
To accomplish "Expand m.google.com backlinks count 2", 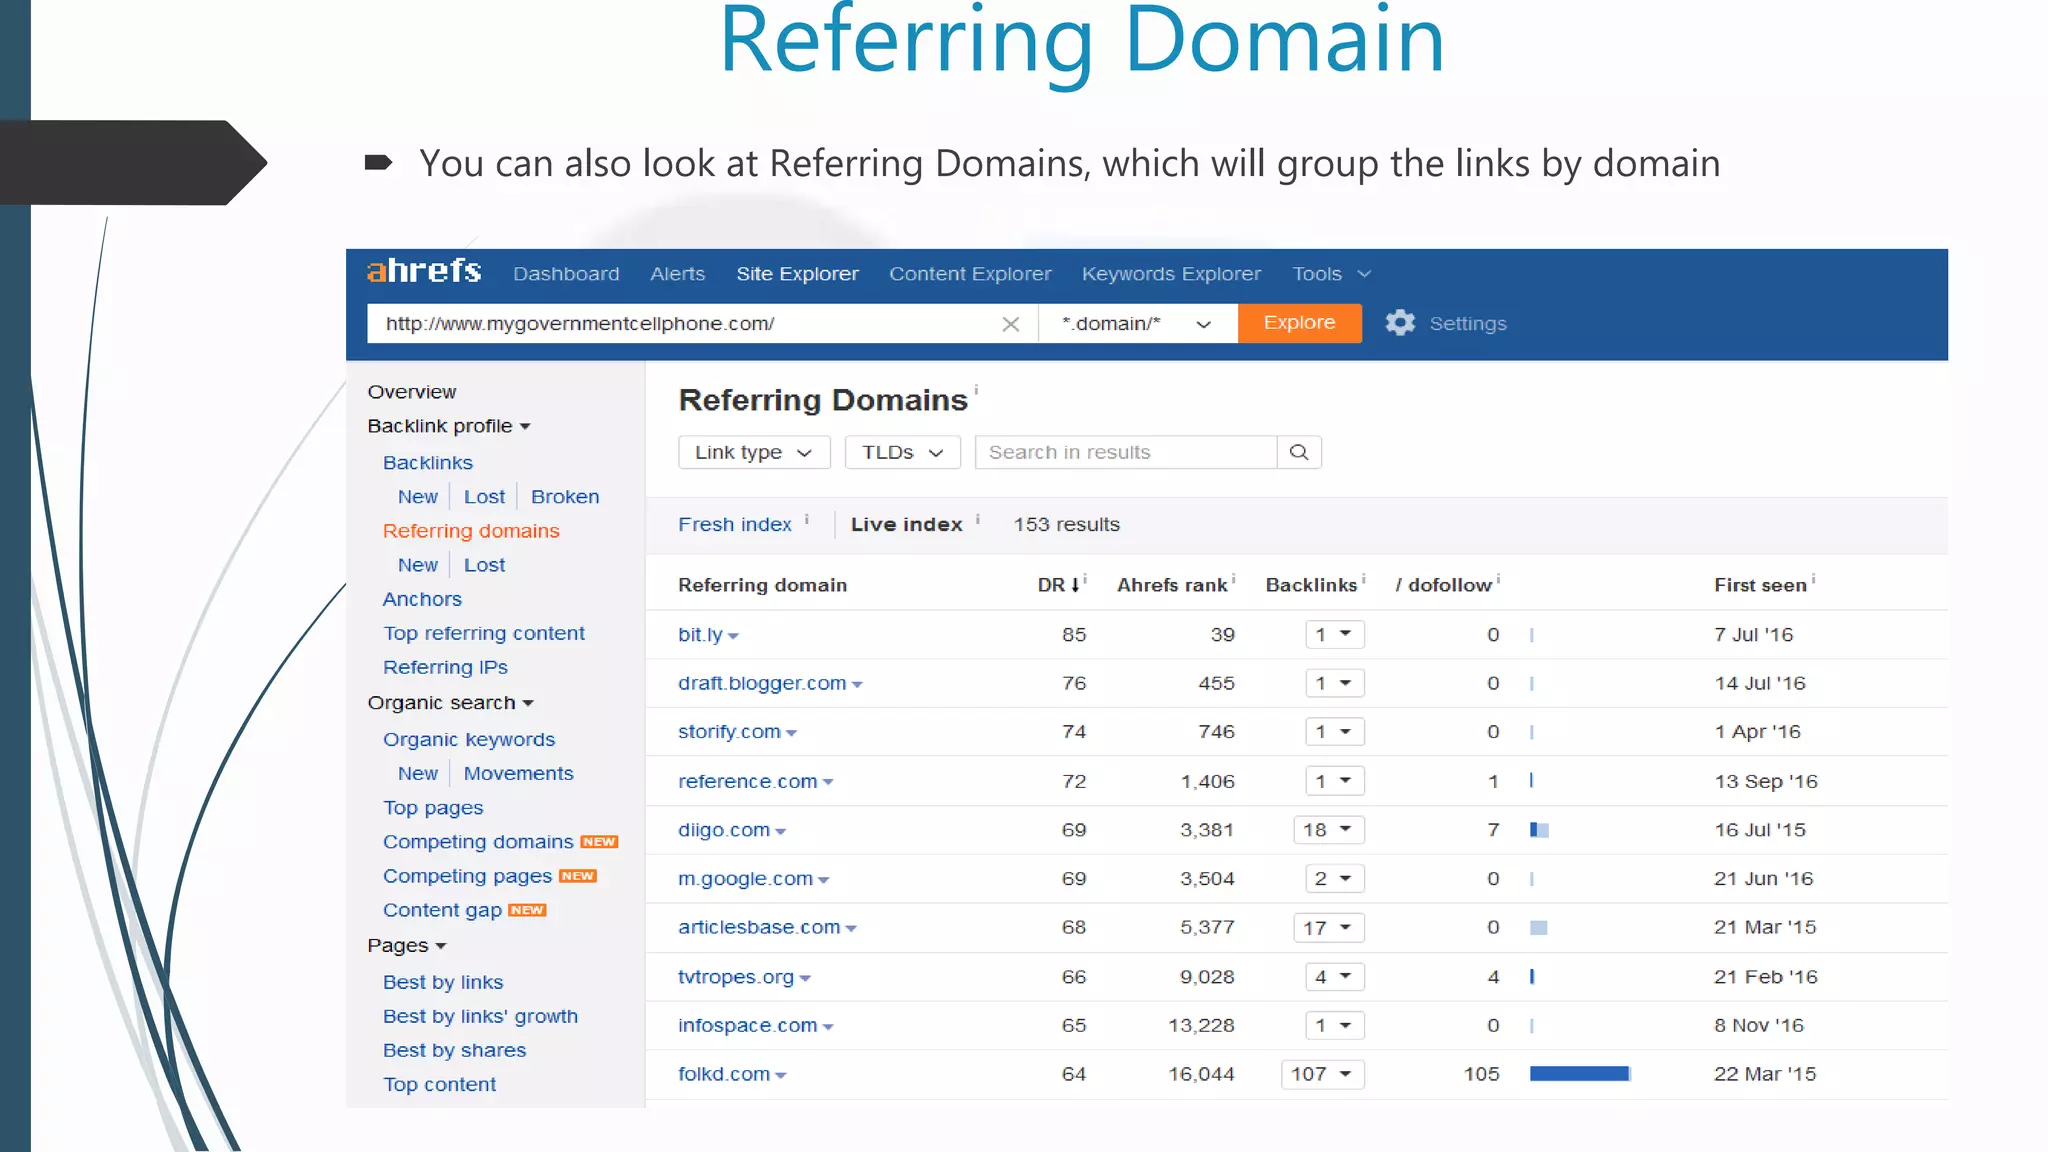I will [x=1334, y=879].
